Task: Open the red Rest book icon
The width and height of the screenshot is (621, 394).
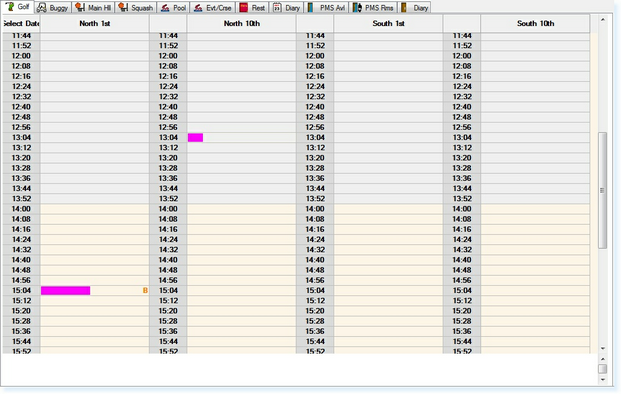Action: [x=244, y=8]
